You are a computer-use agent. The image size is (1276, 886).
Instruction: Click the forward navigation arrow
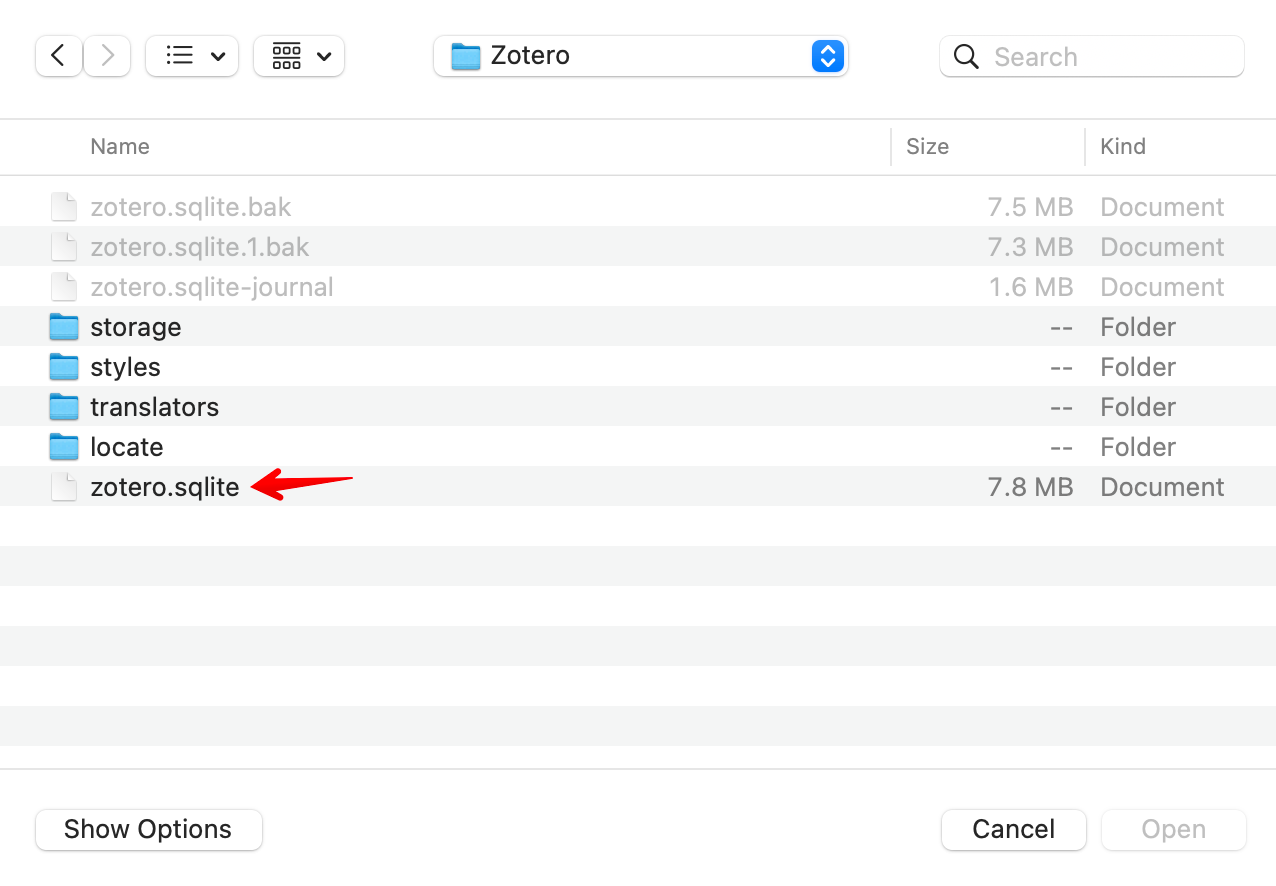coord(107,56)
